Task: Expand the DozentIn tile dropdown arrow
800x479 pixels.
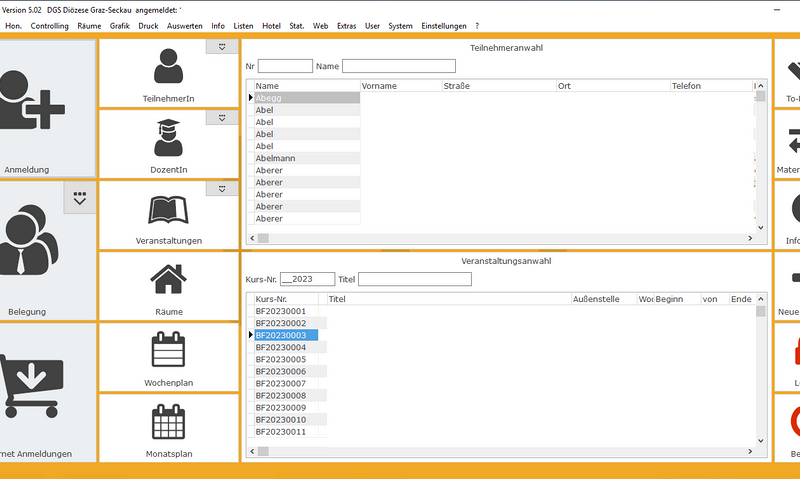Action: (x=220, y=118)
